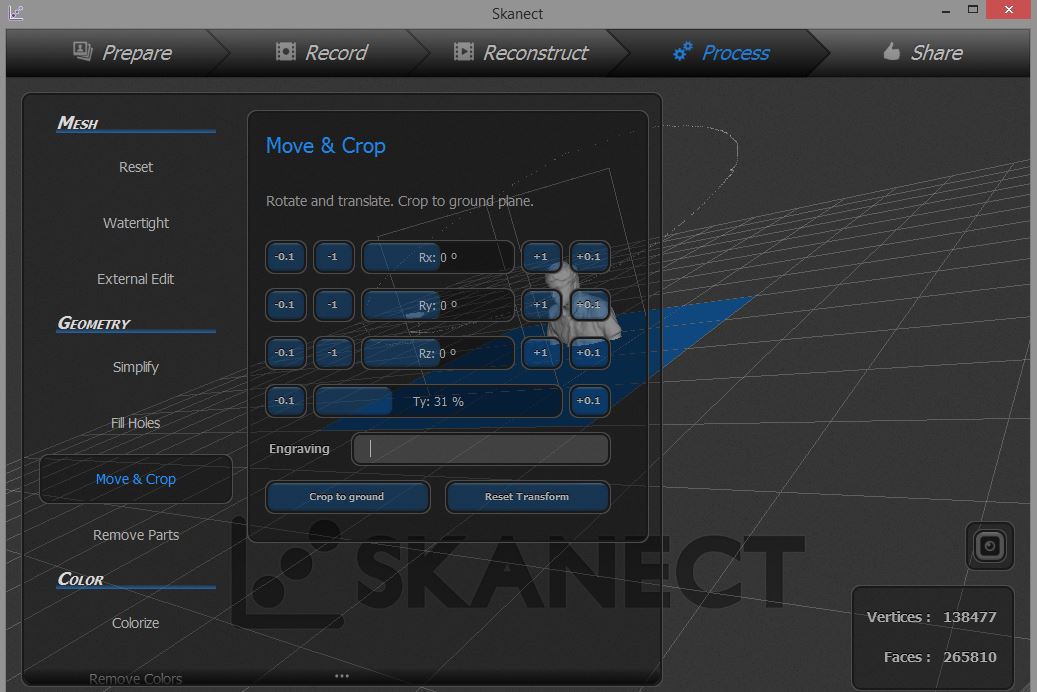This screenshot has width=1037, height=692.
Task: Open the Prepare tab
Action: pos(123,52)
